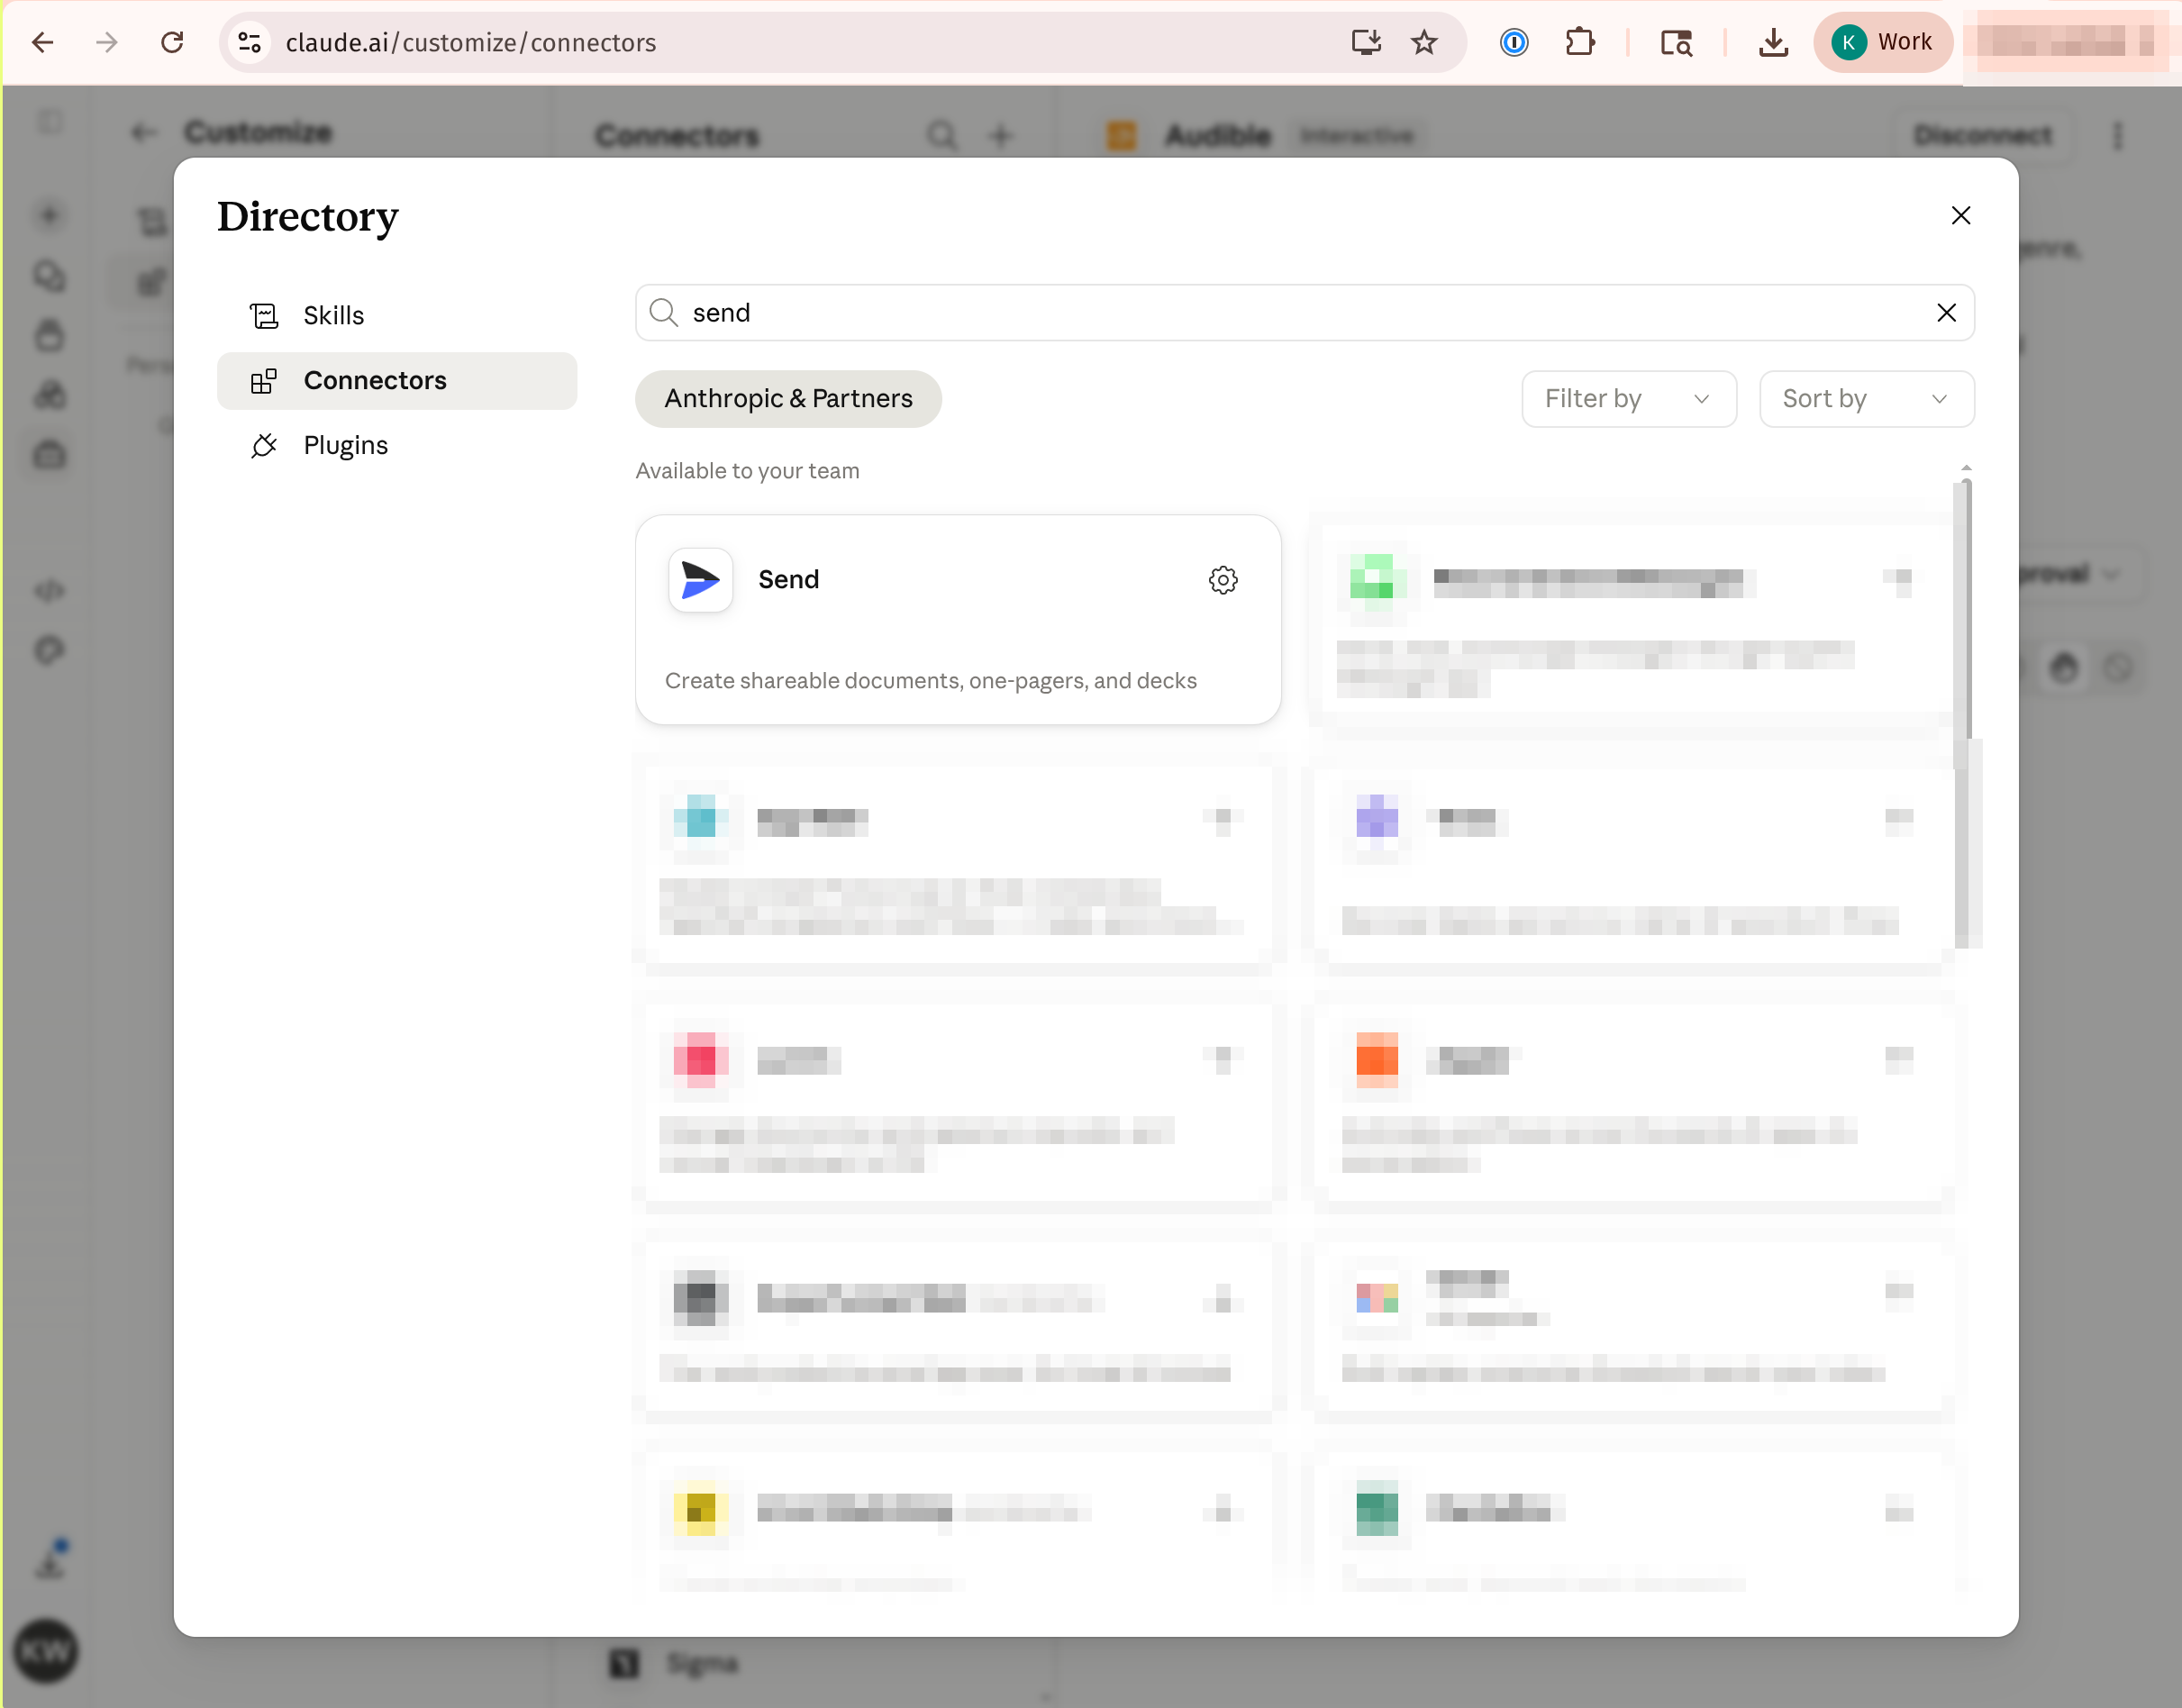The image size is (2182, 1708).
Task: Open the tab search icon
Action: 1676,42
